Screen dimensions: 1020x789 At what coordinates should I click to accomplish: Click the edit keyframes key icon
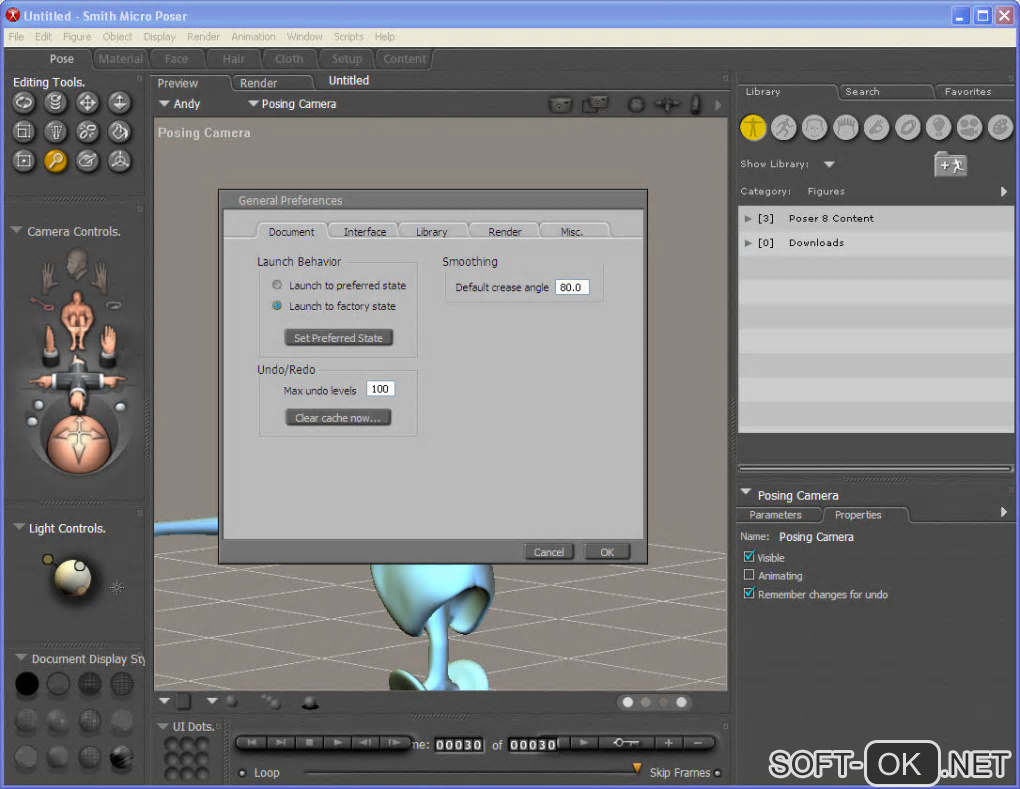(626, 743)
